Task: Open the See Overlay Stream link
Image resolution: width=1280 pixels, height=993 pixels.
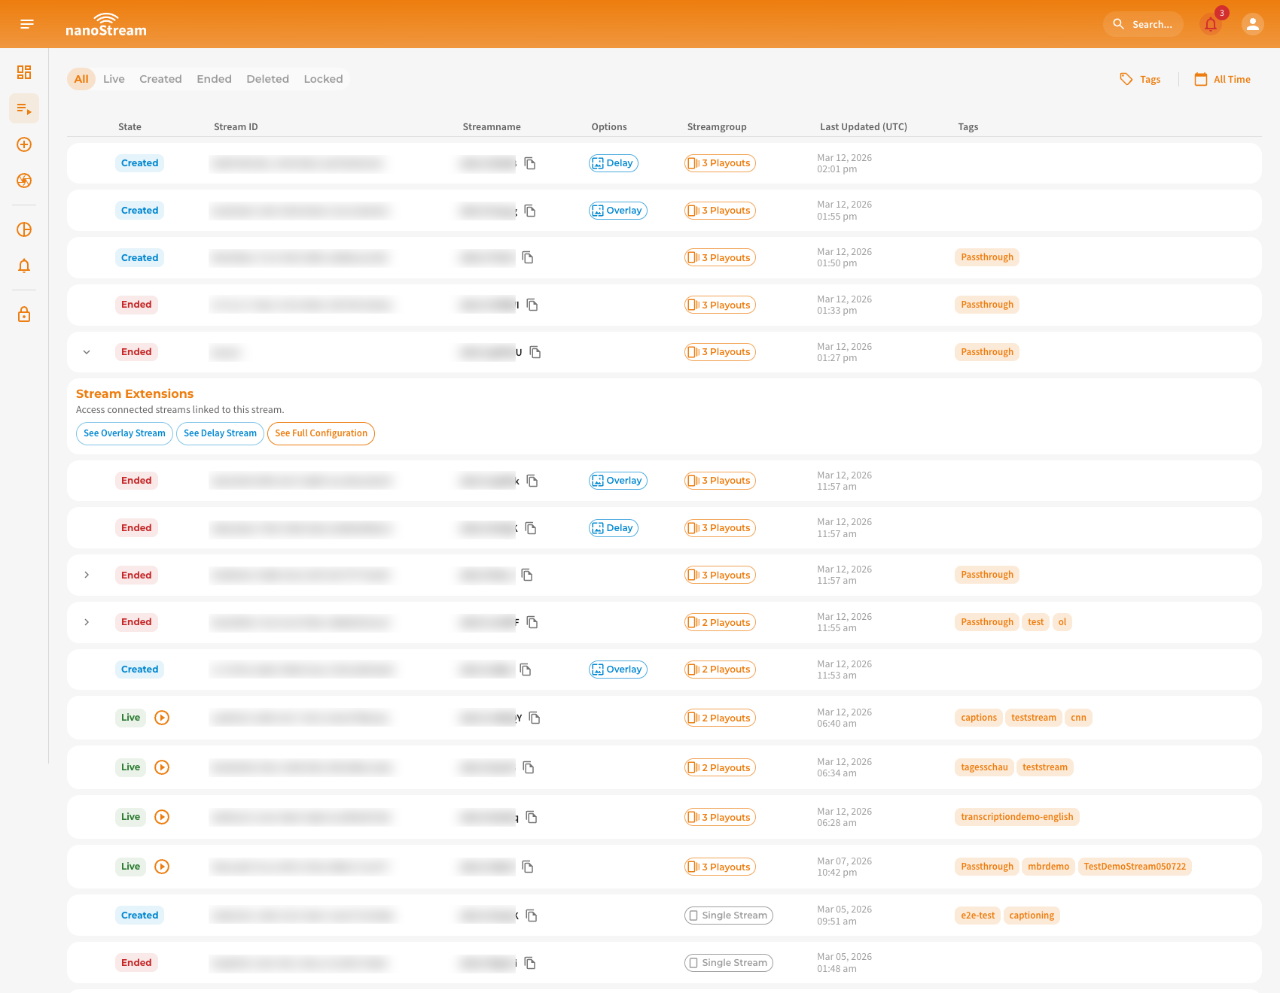Action: (x=124, y=433)
